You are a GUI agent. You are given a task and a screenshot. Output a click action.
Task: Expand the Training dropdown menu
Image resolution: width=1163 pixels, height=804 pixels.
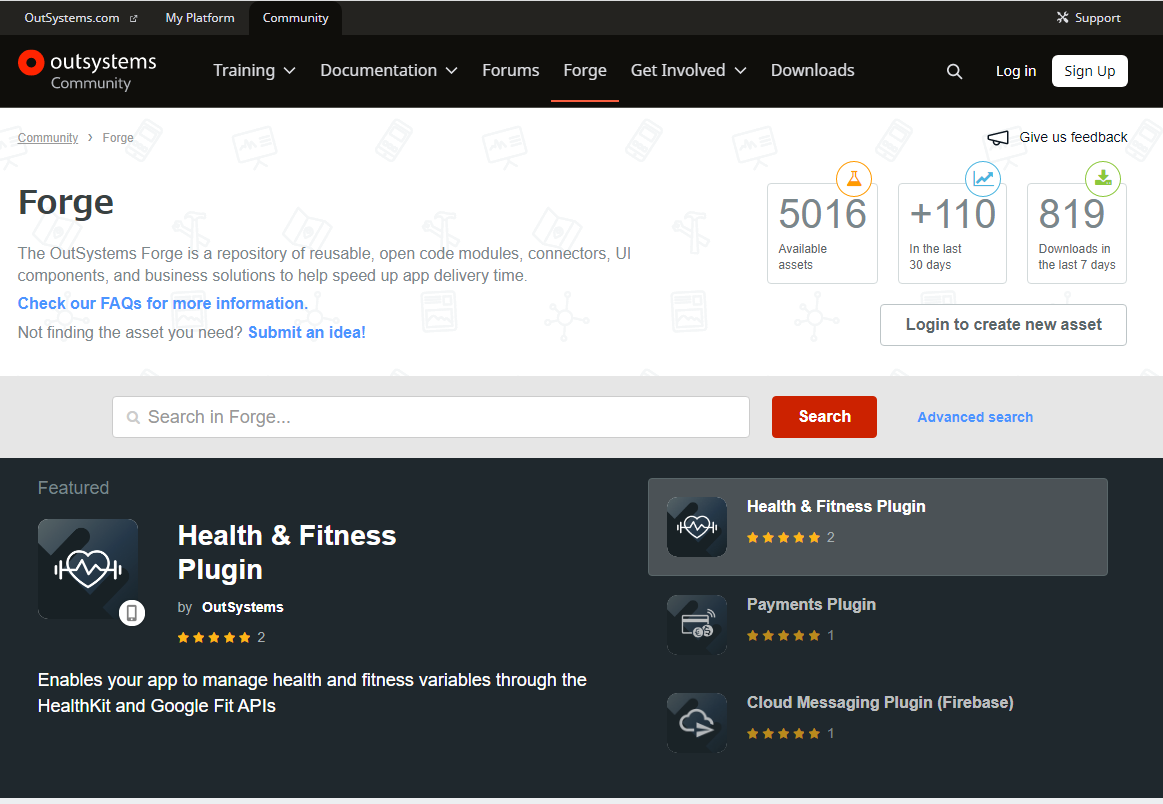(x=254, y=71)
